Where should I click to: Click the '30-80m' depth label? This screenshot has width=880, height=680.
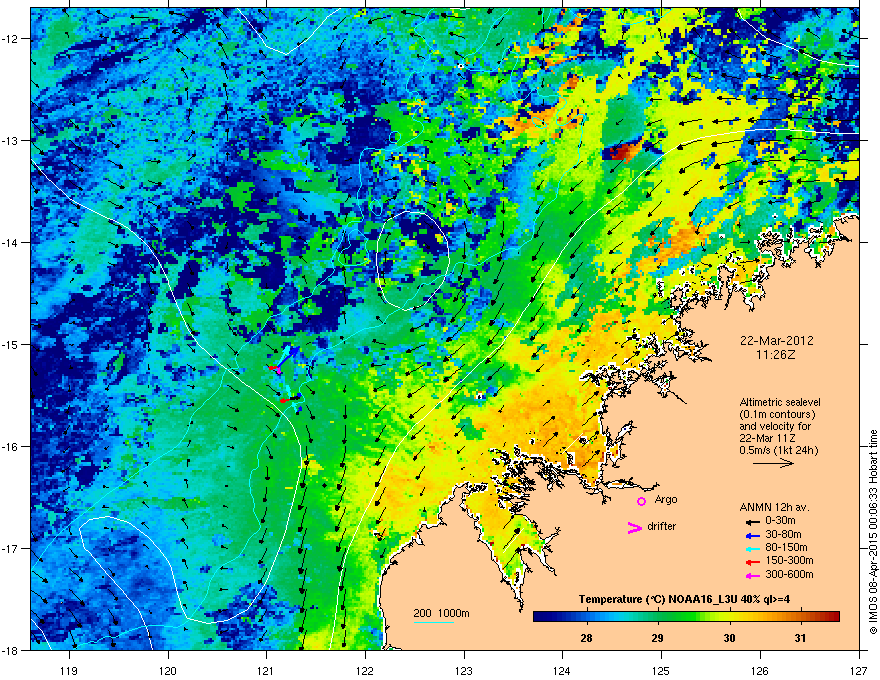(783, 535)
